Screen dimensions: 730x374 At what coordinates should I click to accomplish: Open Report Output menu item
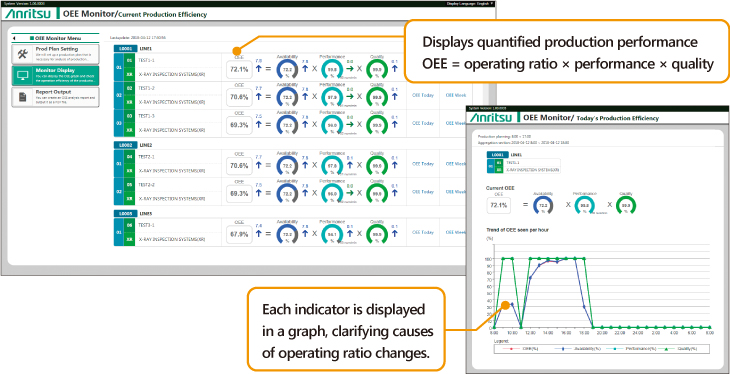pyautogui.click(x=55, y=97)
